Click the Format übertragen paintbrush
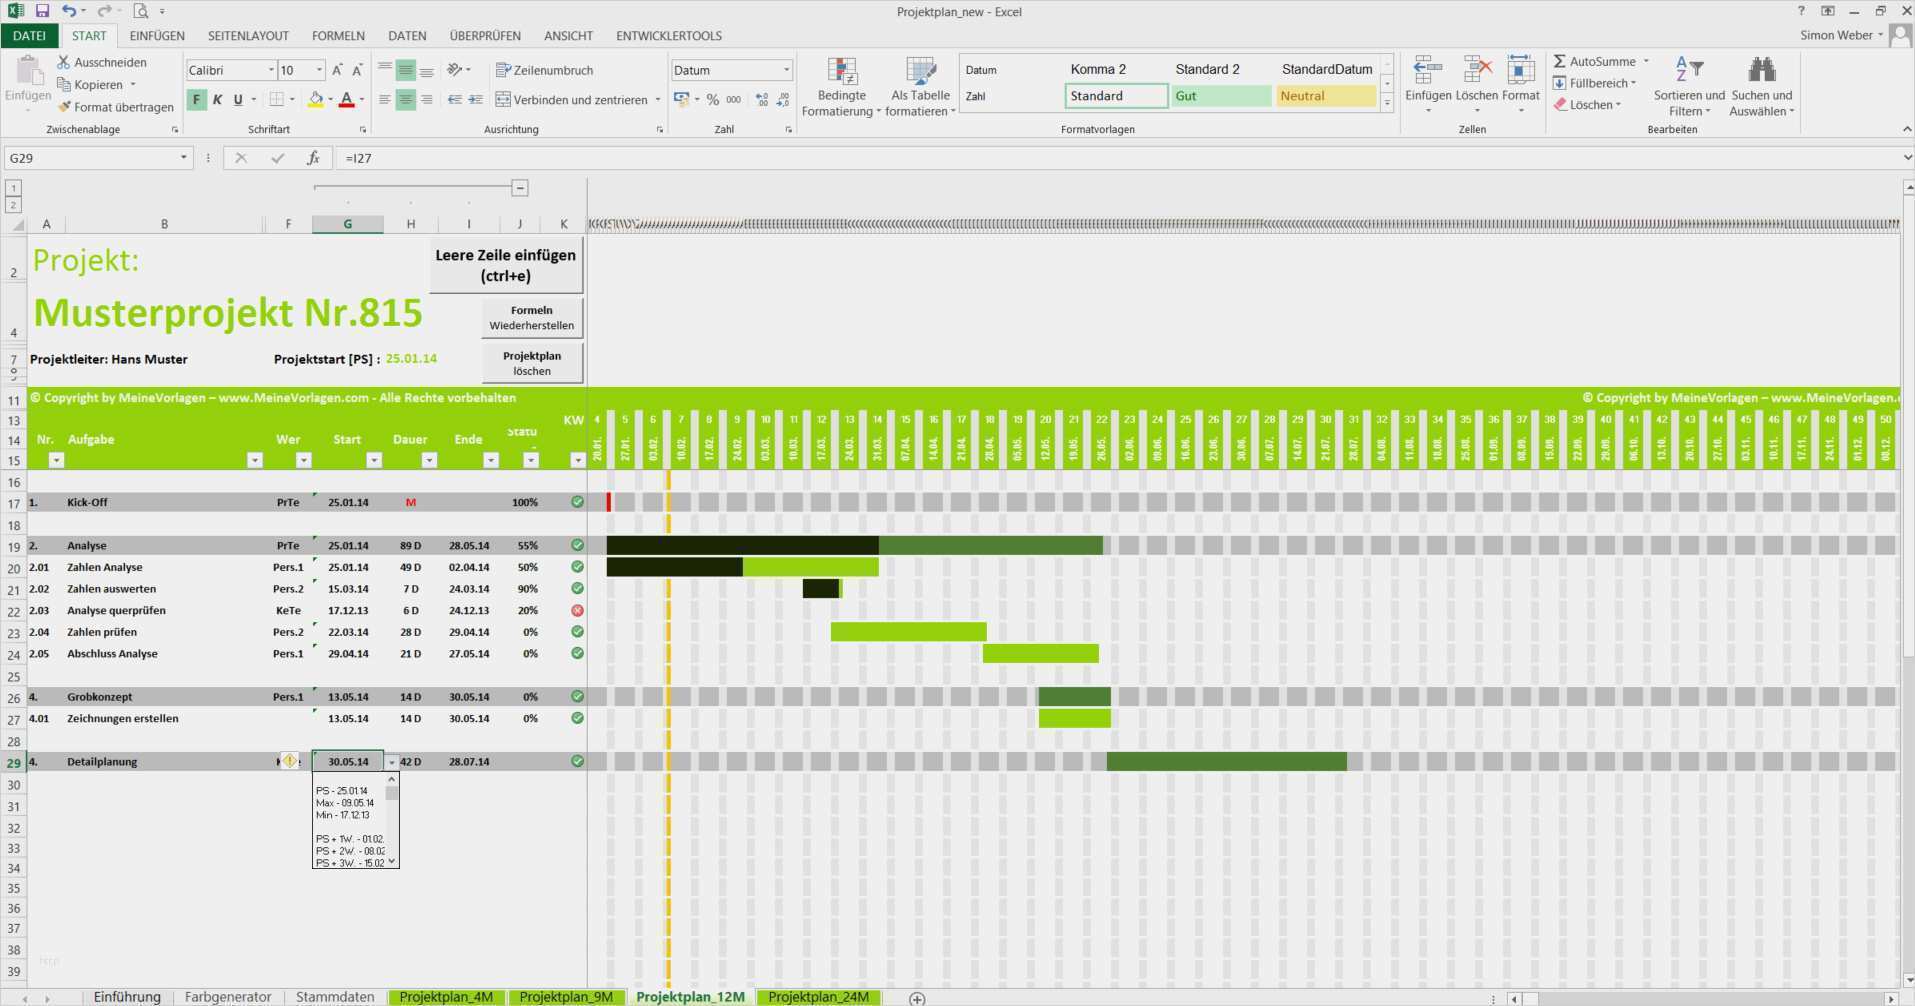Screen dimensions: 1915x1006 pyautogui.click(x=64, y=107)
